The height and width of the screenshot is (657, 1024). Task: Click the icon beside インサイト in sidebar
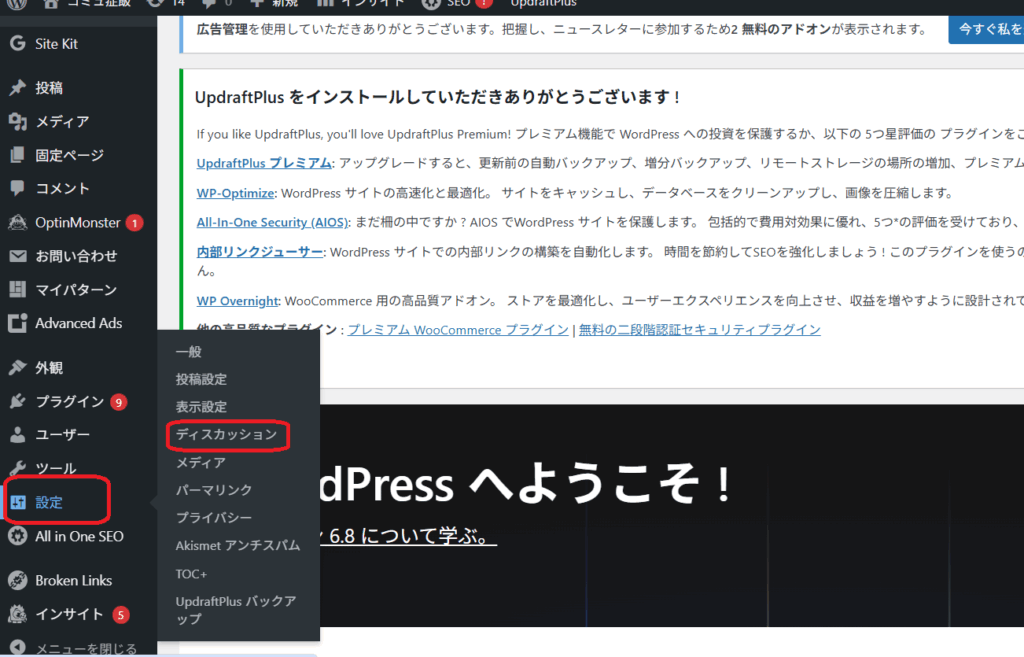pos(18,614)
